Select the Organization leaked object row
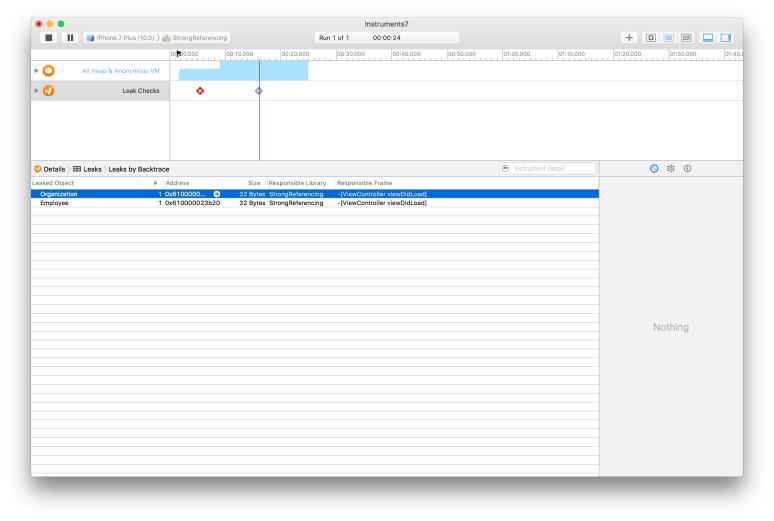This screenshot has height=521, width=774. [315, 194]
